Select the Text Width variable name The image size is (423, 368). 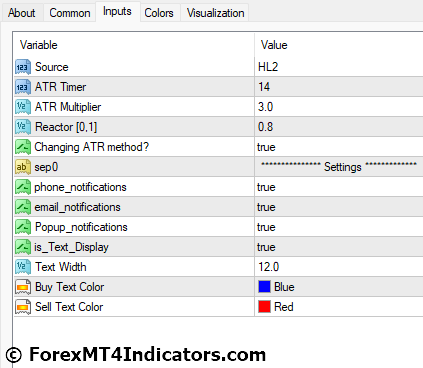pos(61,267)
